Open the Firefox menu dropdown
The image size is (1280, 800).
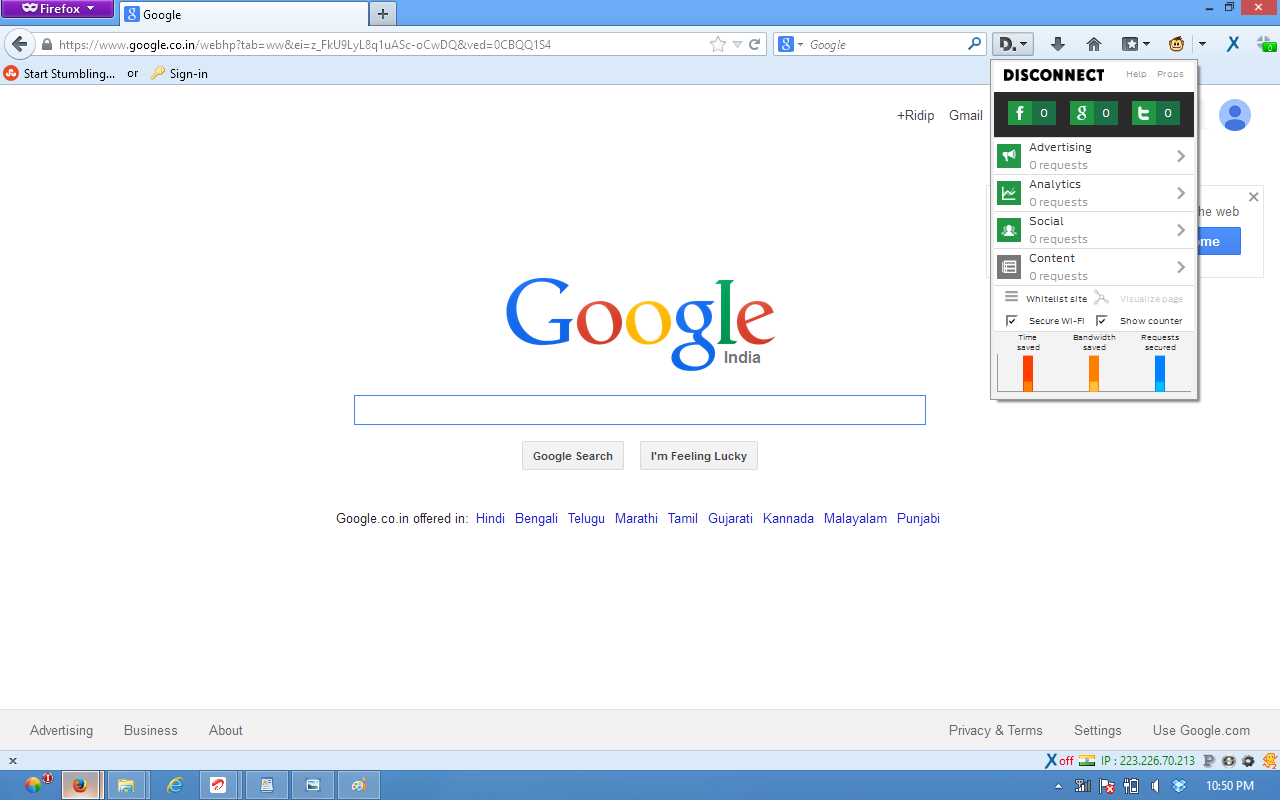tap(57, 9)
